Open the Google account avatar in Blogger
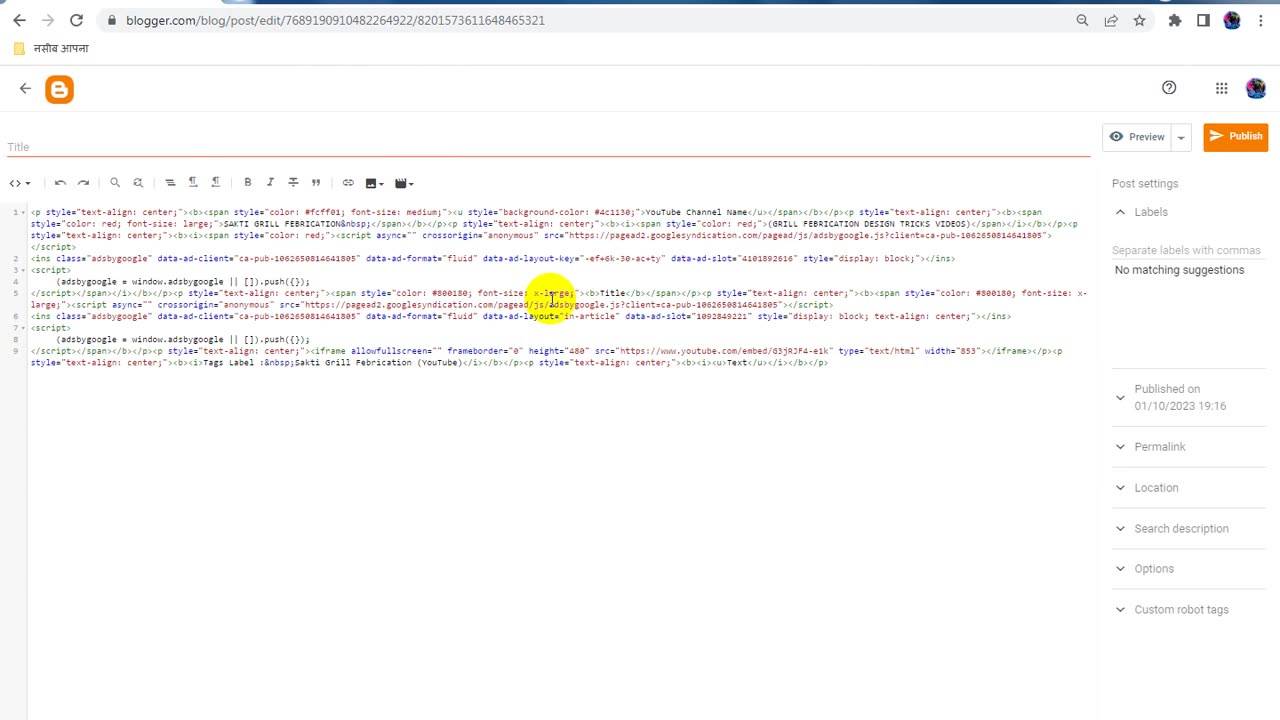Screen dimensions: 1280x720 point(1256,88)
